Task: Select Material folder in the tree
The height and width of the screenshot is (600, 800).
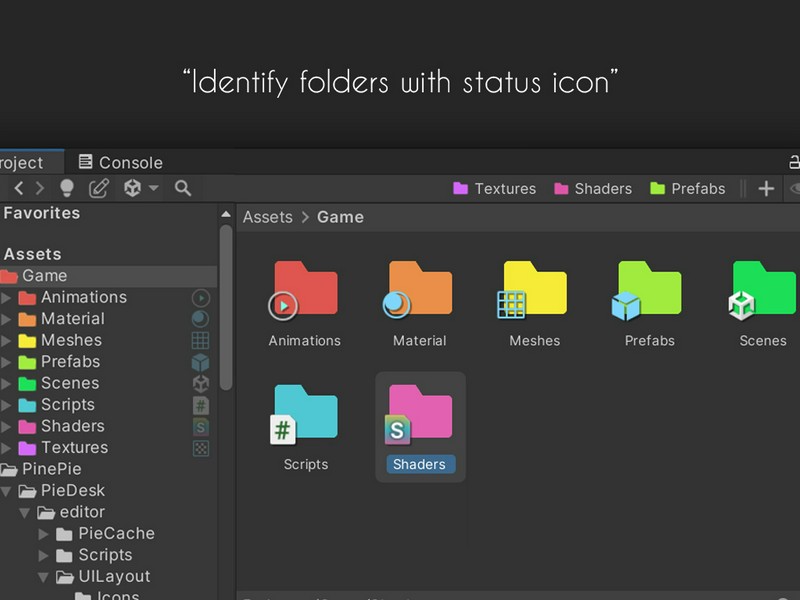Action: [x=72, y=318]
